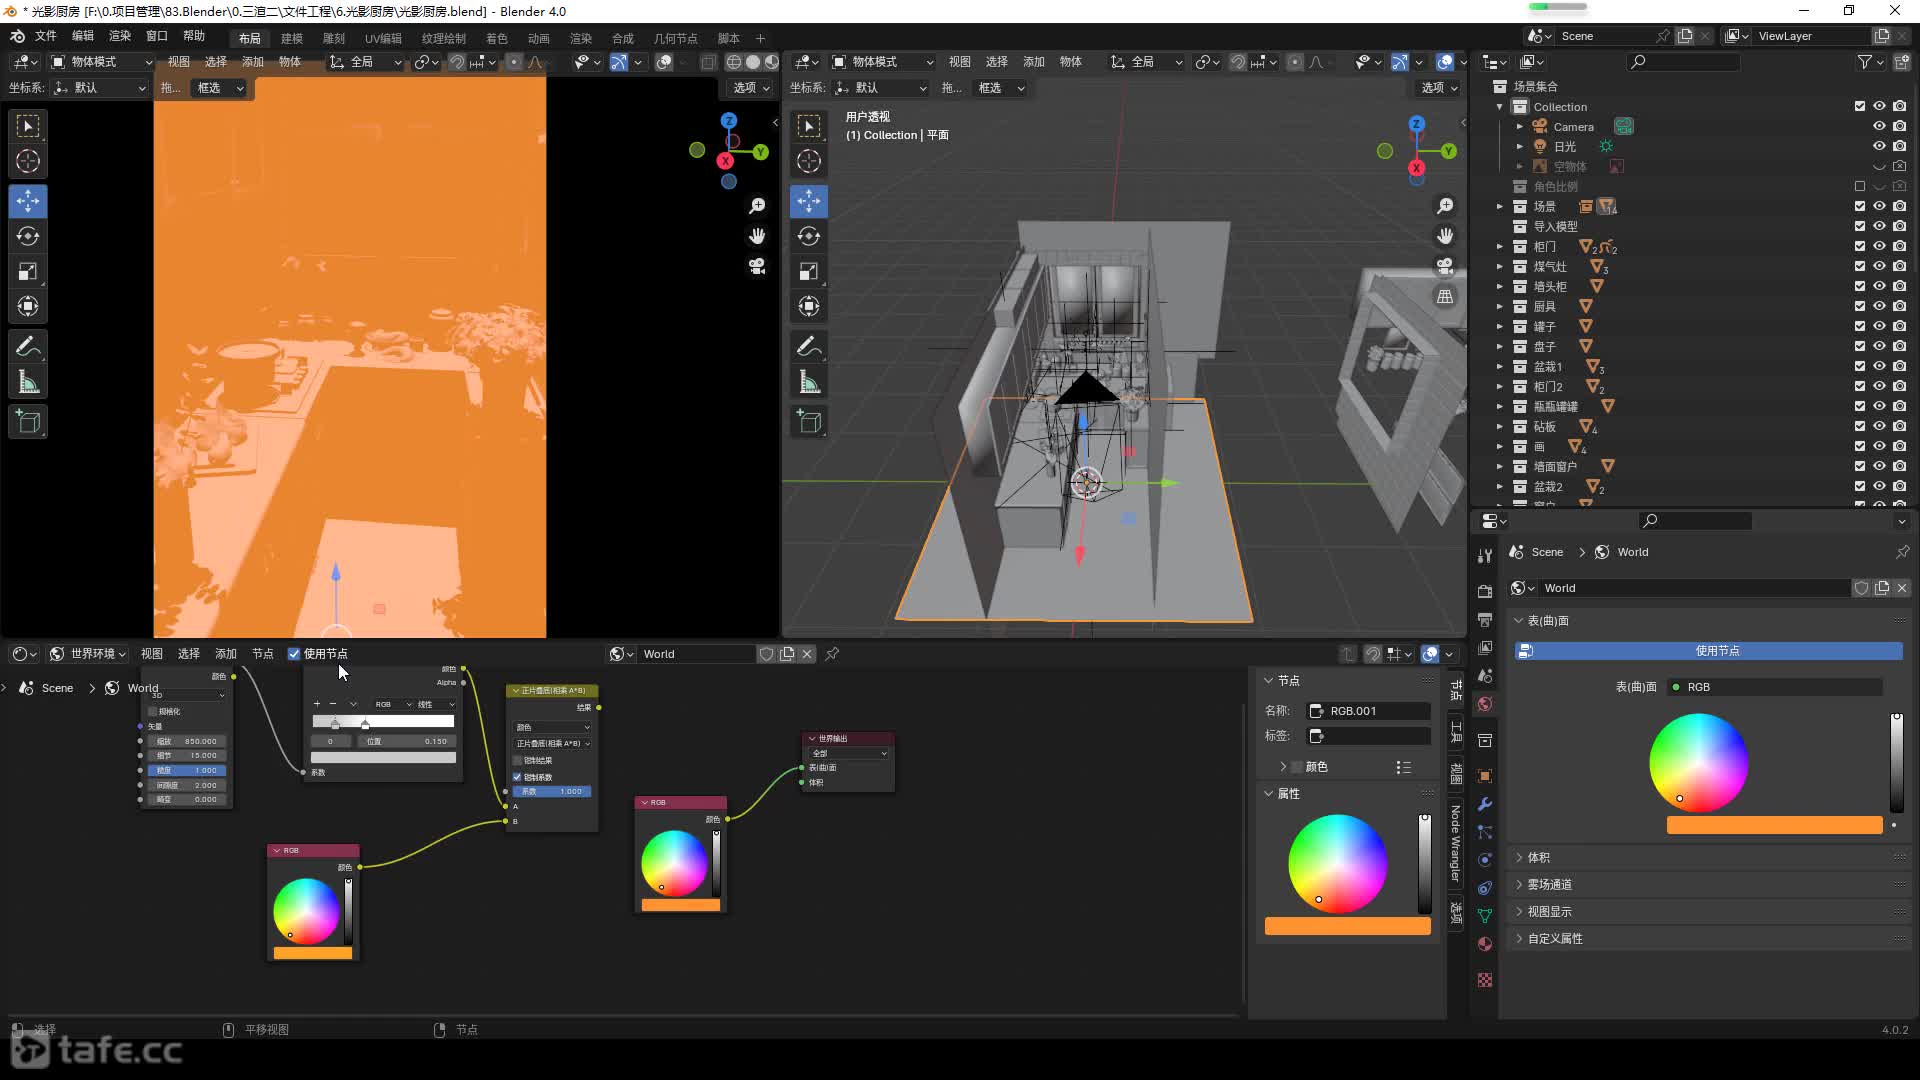Open the View Layer properties tab
The width and height of the screenshot is (1920, 1080).
tap(1485, 648)
